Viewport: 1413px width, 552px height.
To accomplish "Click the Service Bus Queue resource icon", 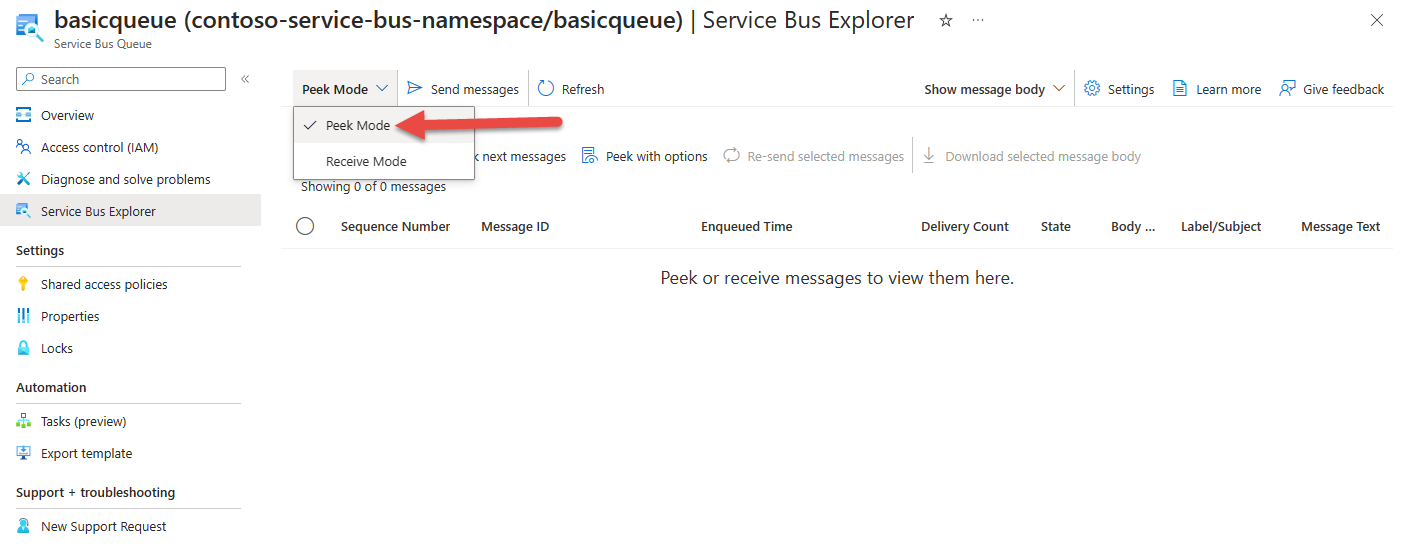I will point(30,26).
